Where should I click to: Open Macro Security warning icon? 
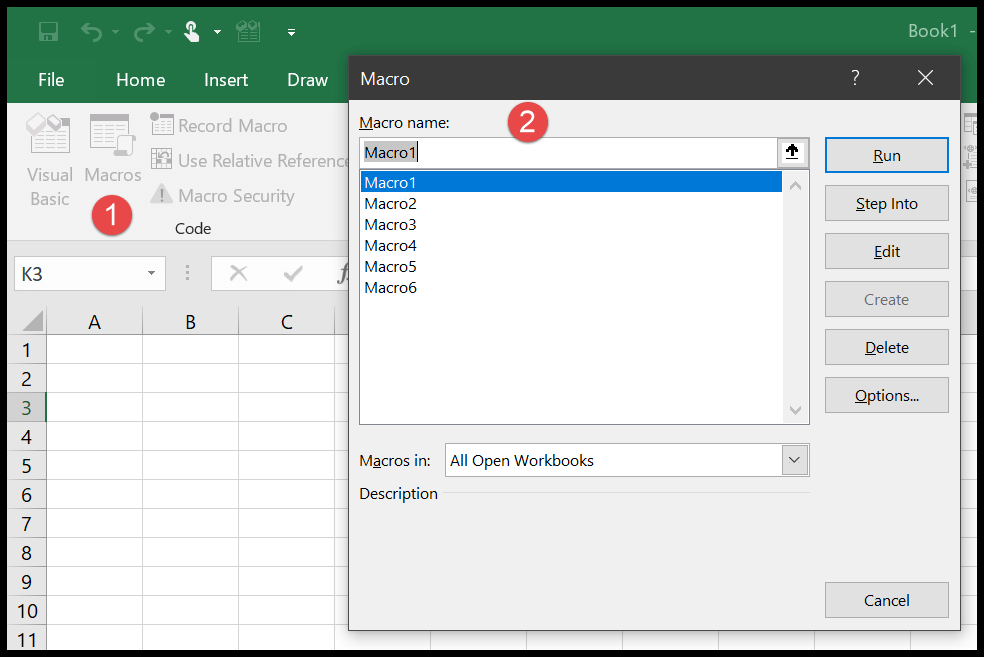162,195
